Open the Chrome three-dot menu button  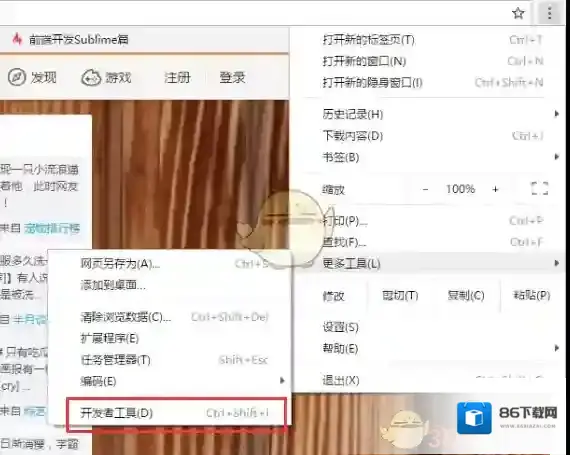point(549,13)
